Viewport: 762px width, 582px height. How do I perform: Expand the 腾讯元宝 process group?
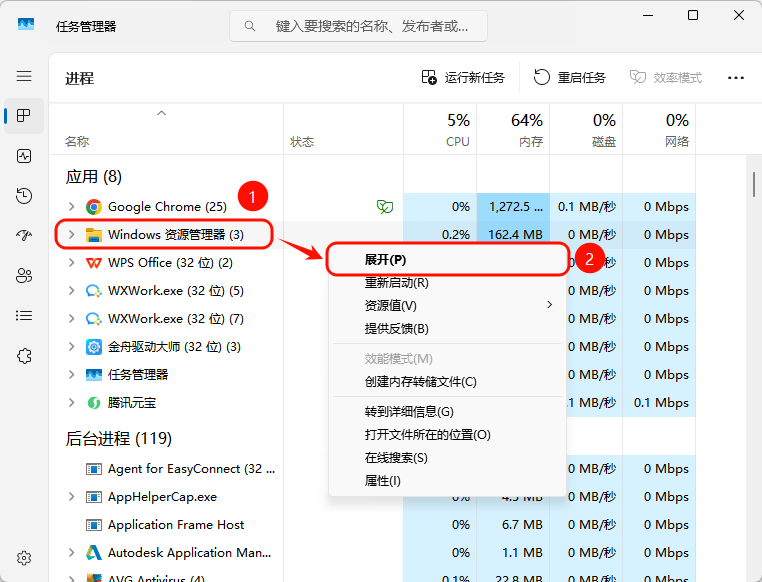coord(71,403)
